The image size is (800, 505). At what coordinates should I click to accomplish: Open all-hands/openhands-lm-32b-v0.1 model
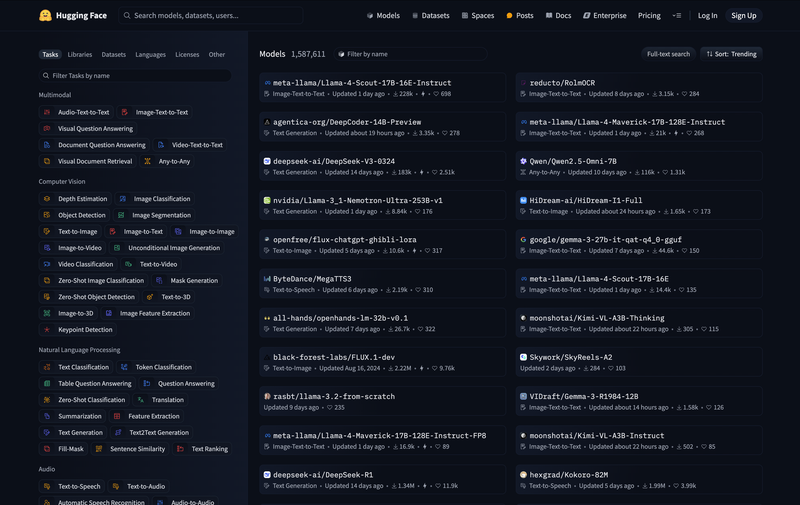tap(383, 323)
